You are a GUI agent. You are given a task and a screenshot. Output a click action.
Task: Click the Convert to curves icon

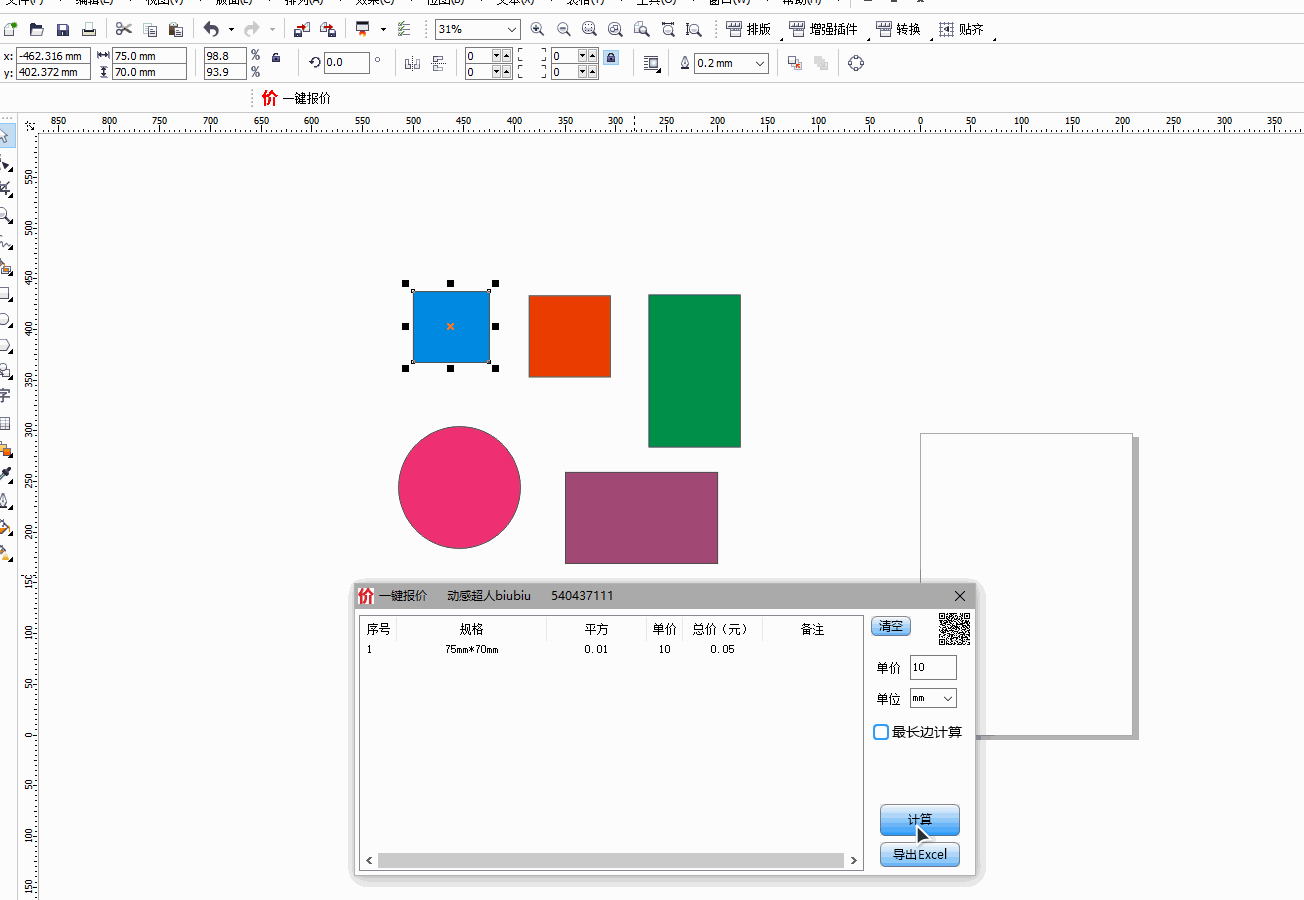pyautogui.click(x=855, y=63)
